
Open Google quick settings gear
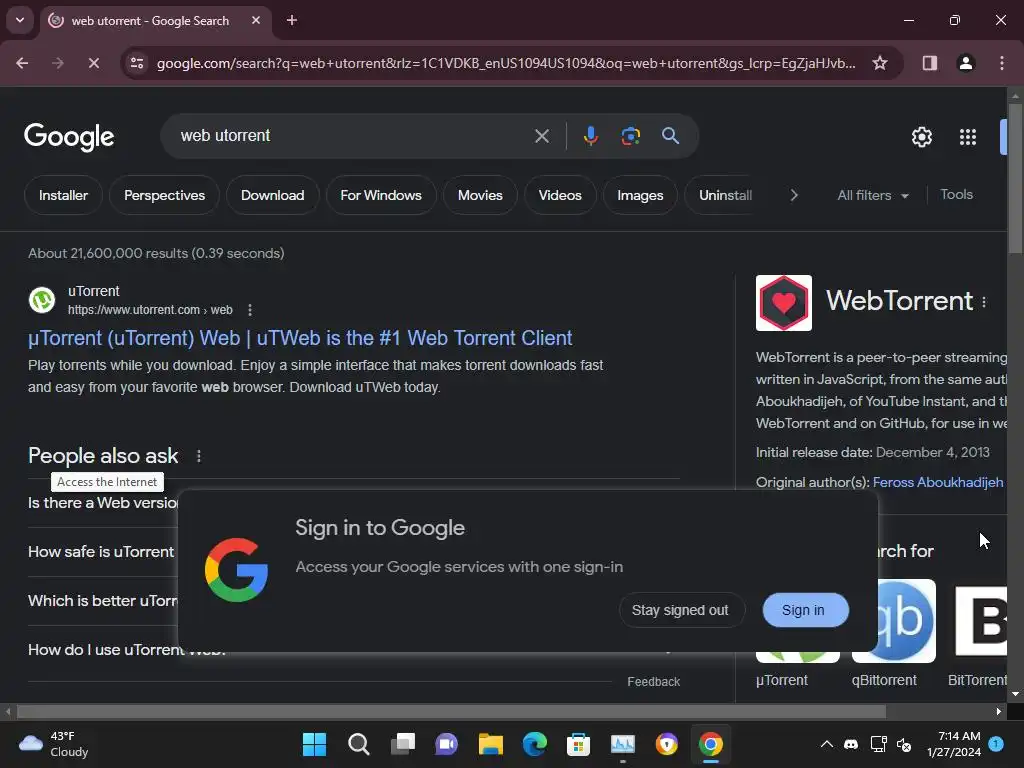click(921, 137)
